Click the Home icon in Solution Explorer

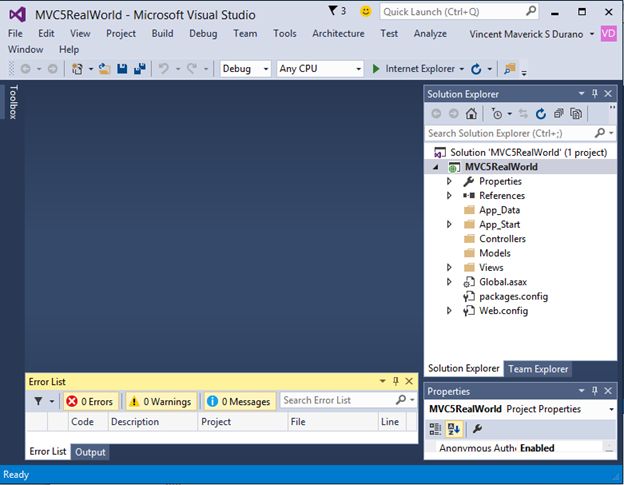[471, 114]
